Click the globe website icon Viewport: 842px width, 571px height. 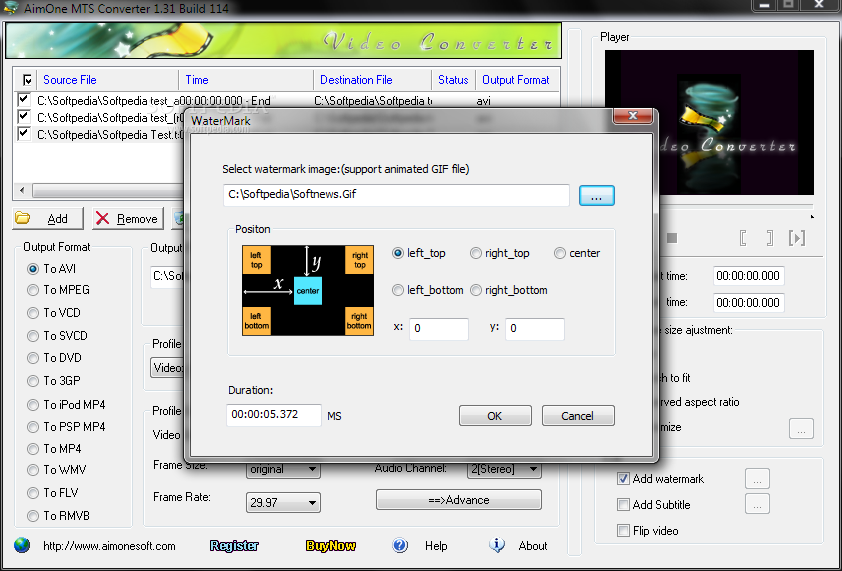point(22,545)
